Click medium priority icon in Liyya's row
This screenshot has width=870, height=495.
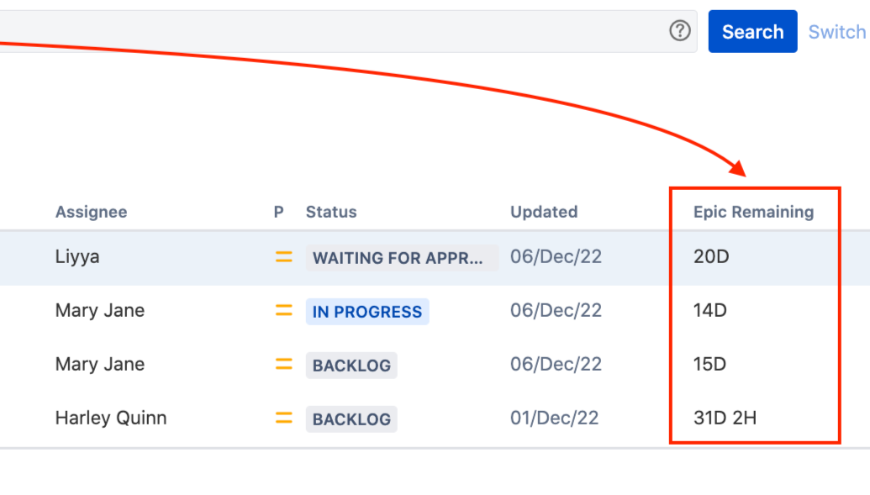(284, 257)
